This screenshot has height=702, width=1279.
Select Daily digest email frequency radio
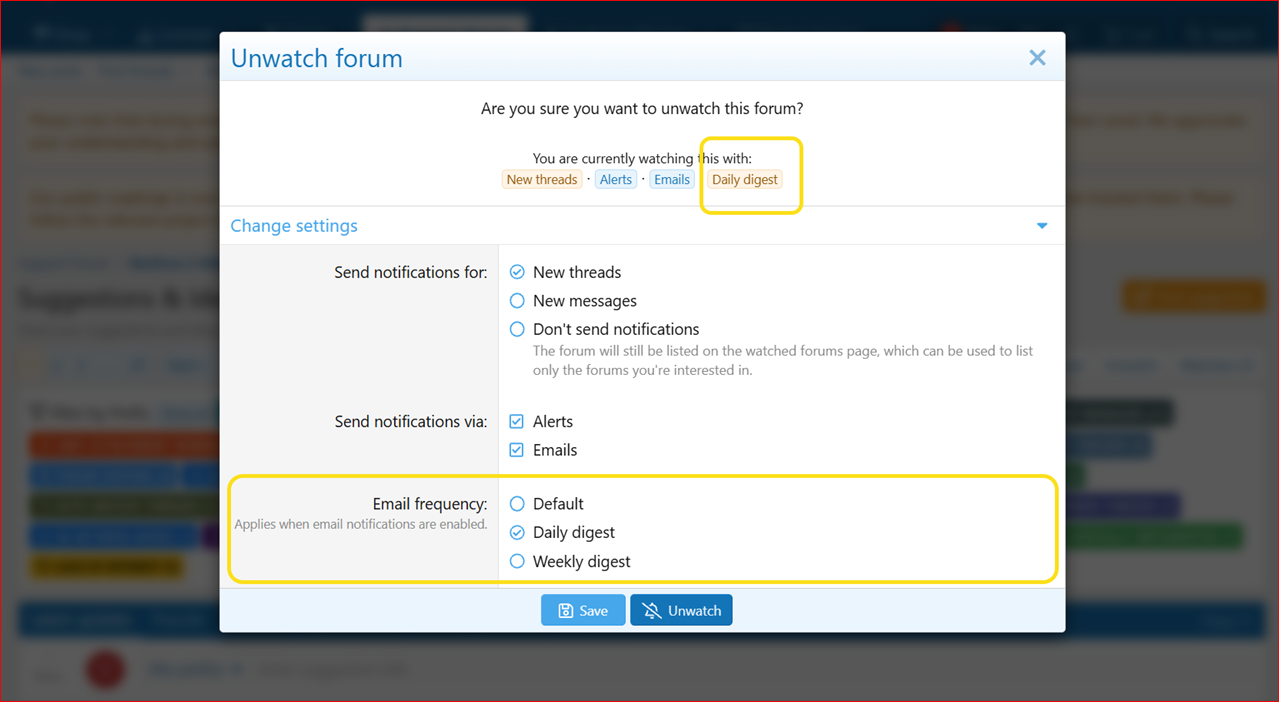point(517,533)
